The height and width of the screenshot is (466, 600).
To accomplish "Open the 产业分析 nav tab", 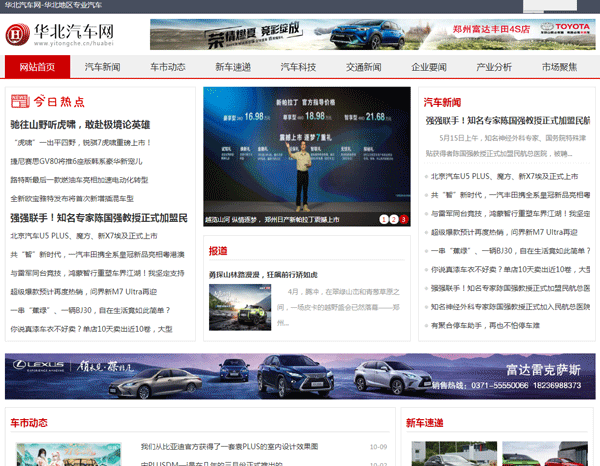I will pos(494,67).
